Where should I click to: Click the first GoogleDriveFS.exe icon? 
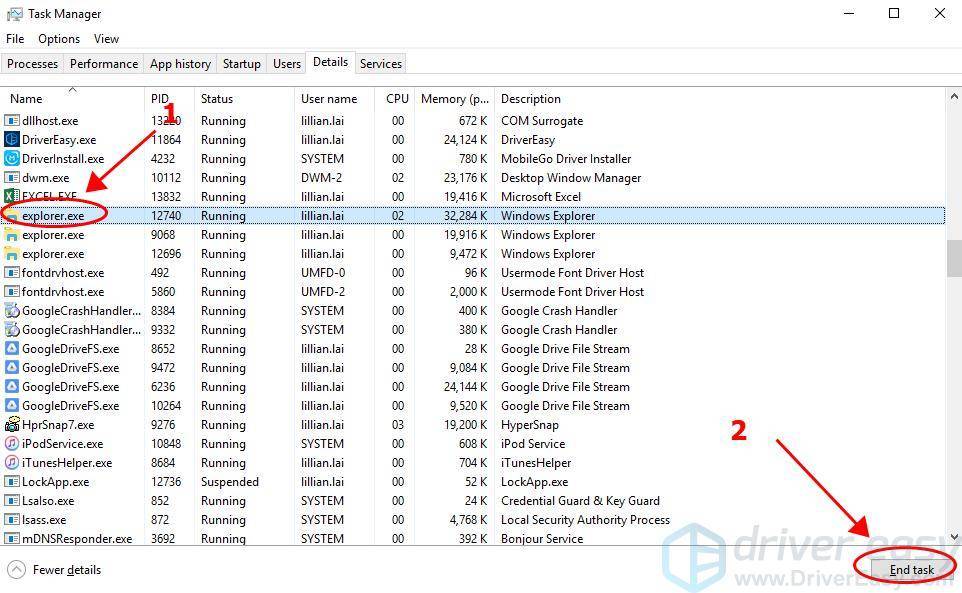12,349
